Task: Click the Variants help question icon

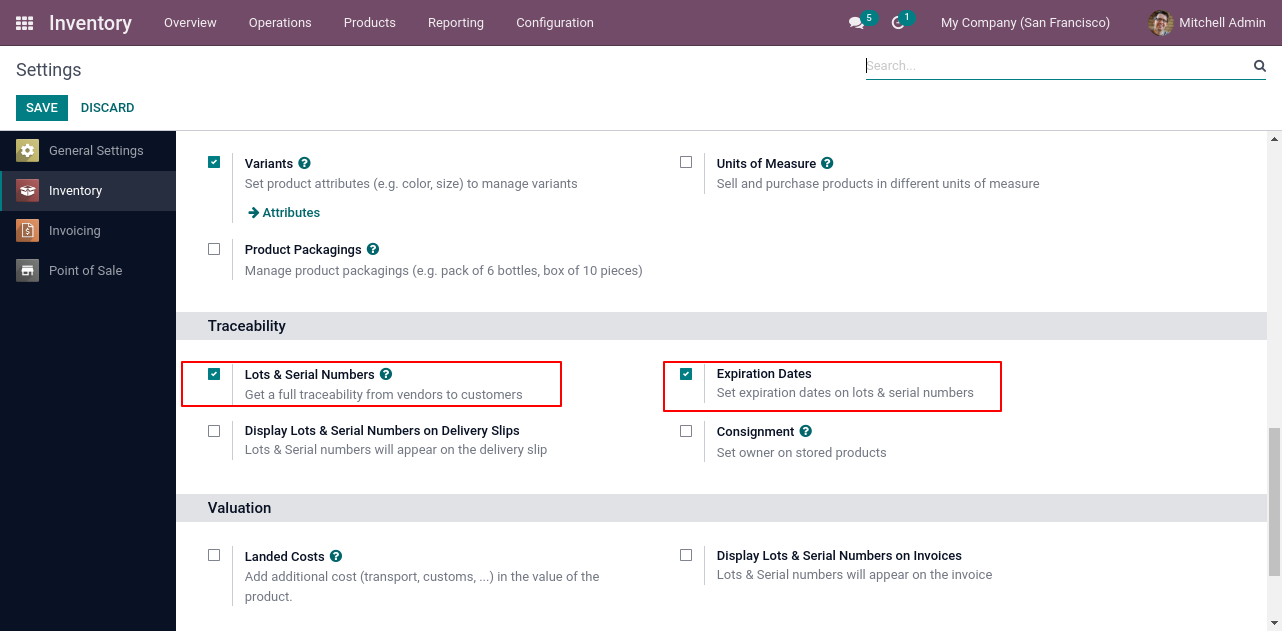Action: click(x=305, y=163)
